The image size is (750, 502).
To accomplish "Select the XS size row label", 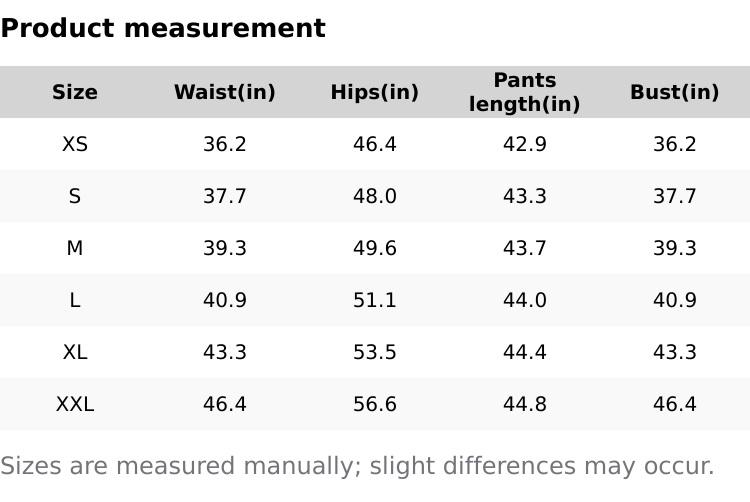I will click(75, 144).
